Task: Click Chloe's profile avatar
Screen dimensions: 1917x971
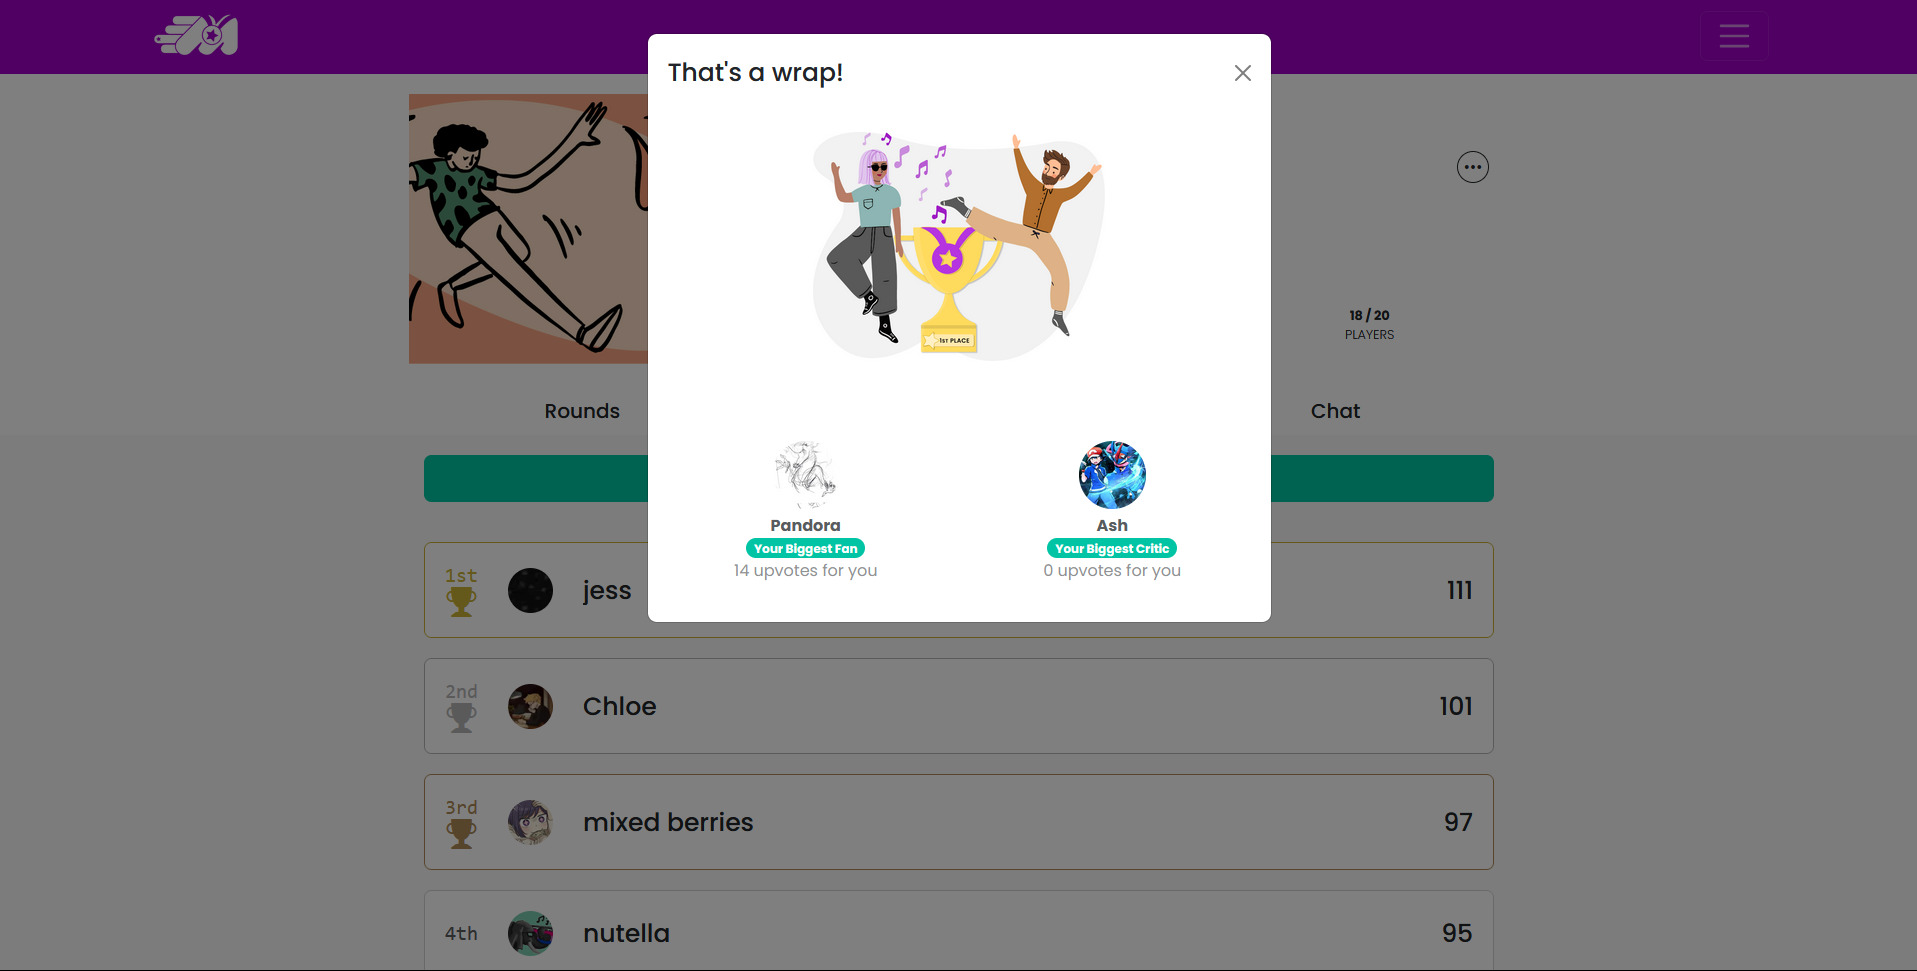Action: [x=530, y=706]
